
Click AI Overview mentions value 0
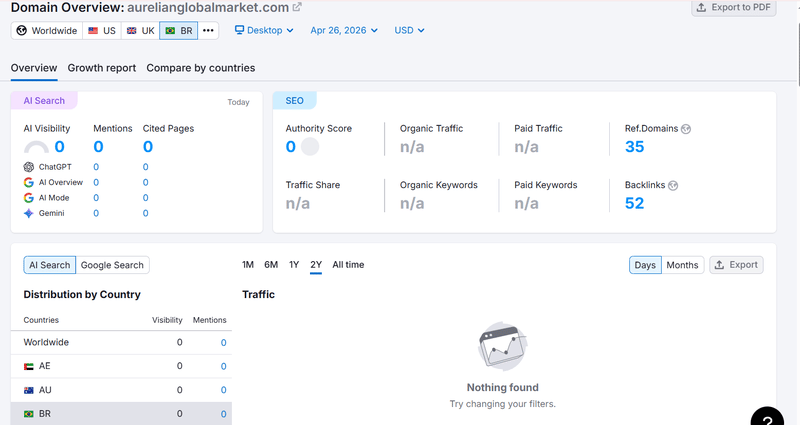(x=96, y=182)
